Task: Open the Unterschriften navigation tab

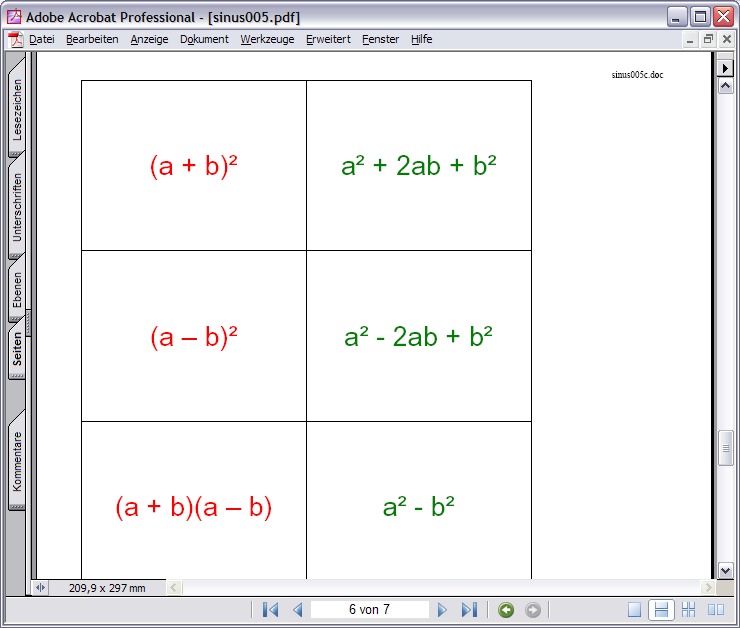Action: (x=17, y=207)
